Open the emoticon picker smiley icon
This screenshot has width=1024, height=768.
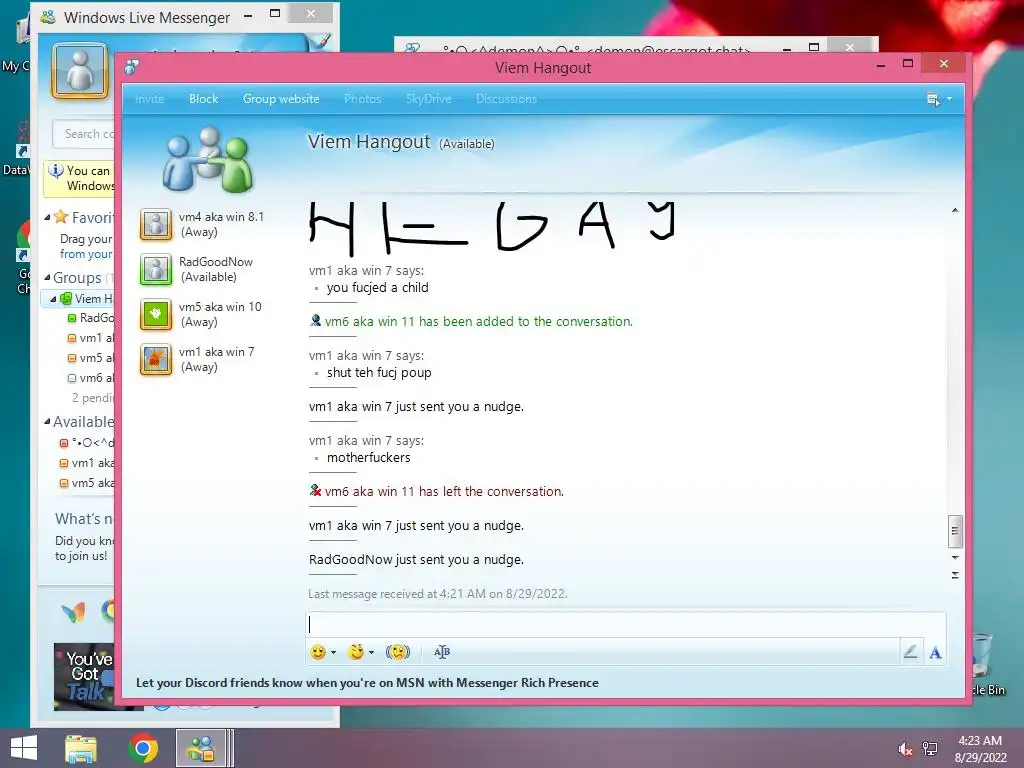317,652
